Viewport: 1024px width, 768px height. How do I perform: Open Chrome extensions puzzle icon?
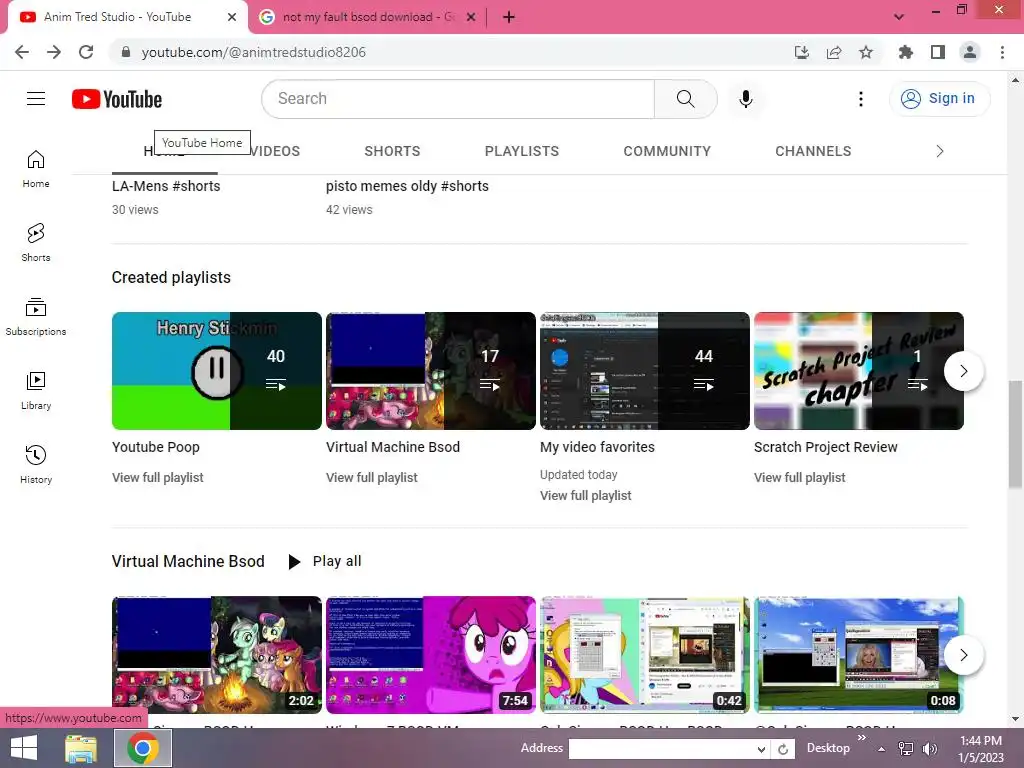tap(905, 52)
